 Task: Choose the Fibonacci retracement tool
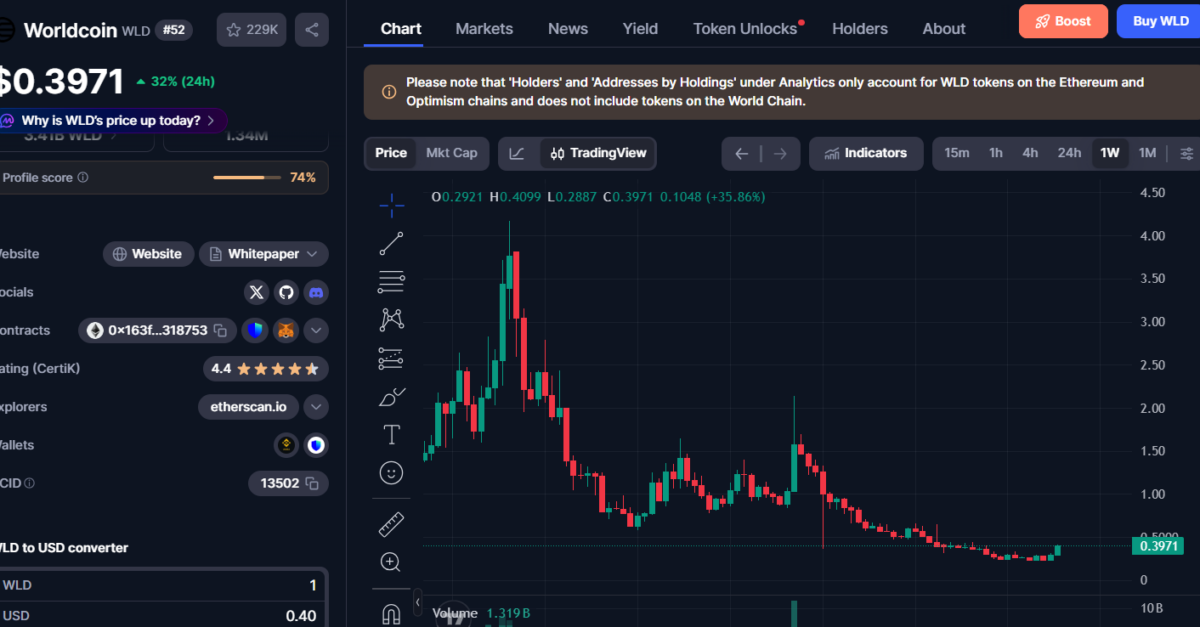pos(391,282)
